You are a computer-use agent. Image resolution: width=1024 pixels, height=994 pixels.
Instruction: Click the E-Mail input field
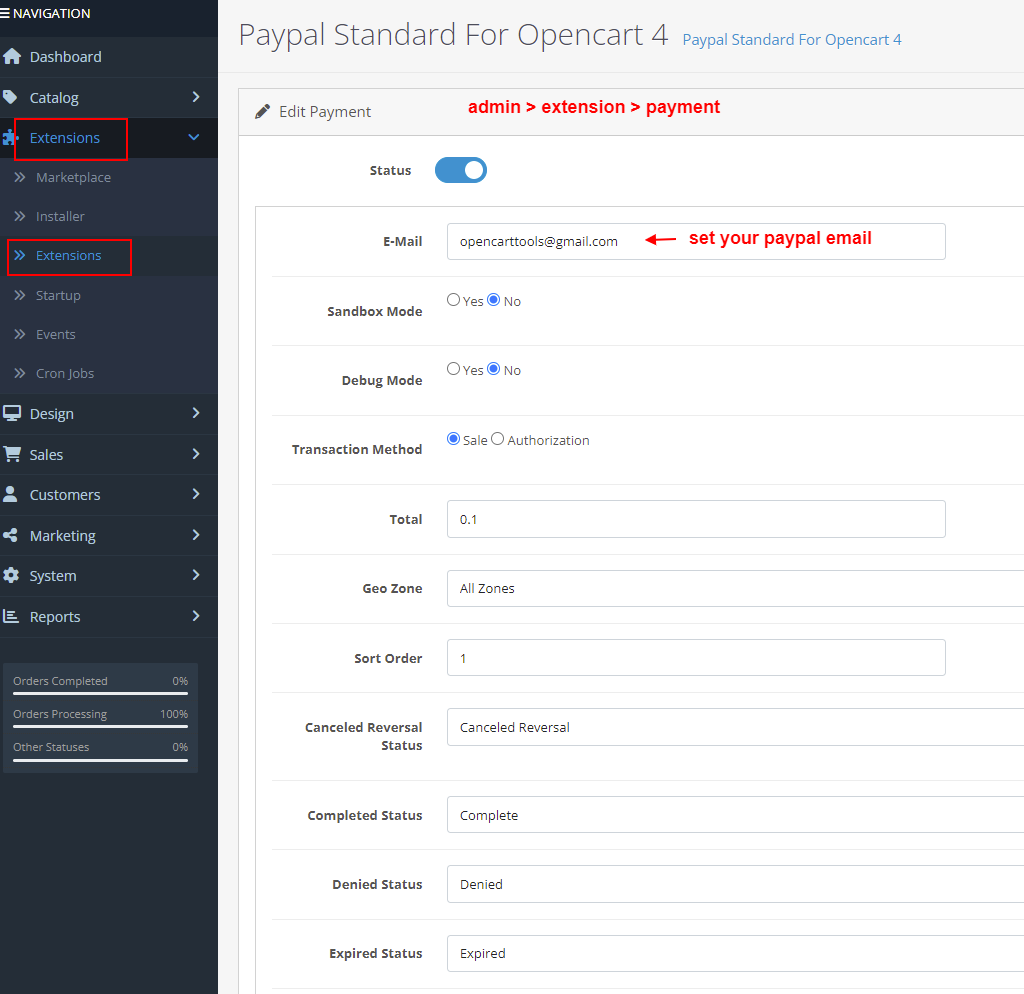pyautogui.click(x=696, y=242)
